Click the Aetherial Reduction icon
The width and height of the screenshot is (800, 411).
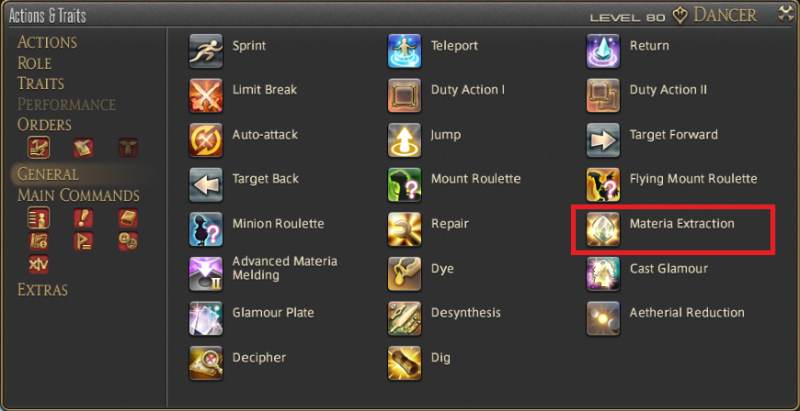[x=603, y=319]
